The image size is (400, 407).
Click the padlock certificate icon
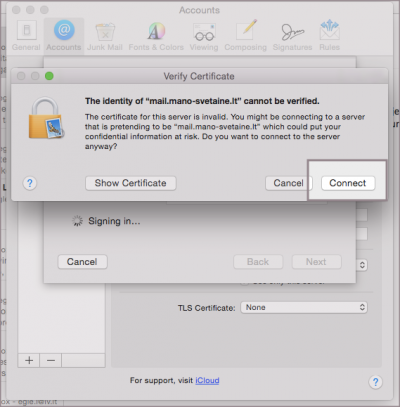(x=46, y=118)
